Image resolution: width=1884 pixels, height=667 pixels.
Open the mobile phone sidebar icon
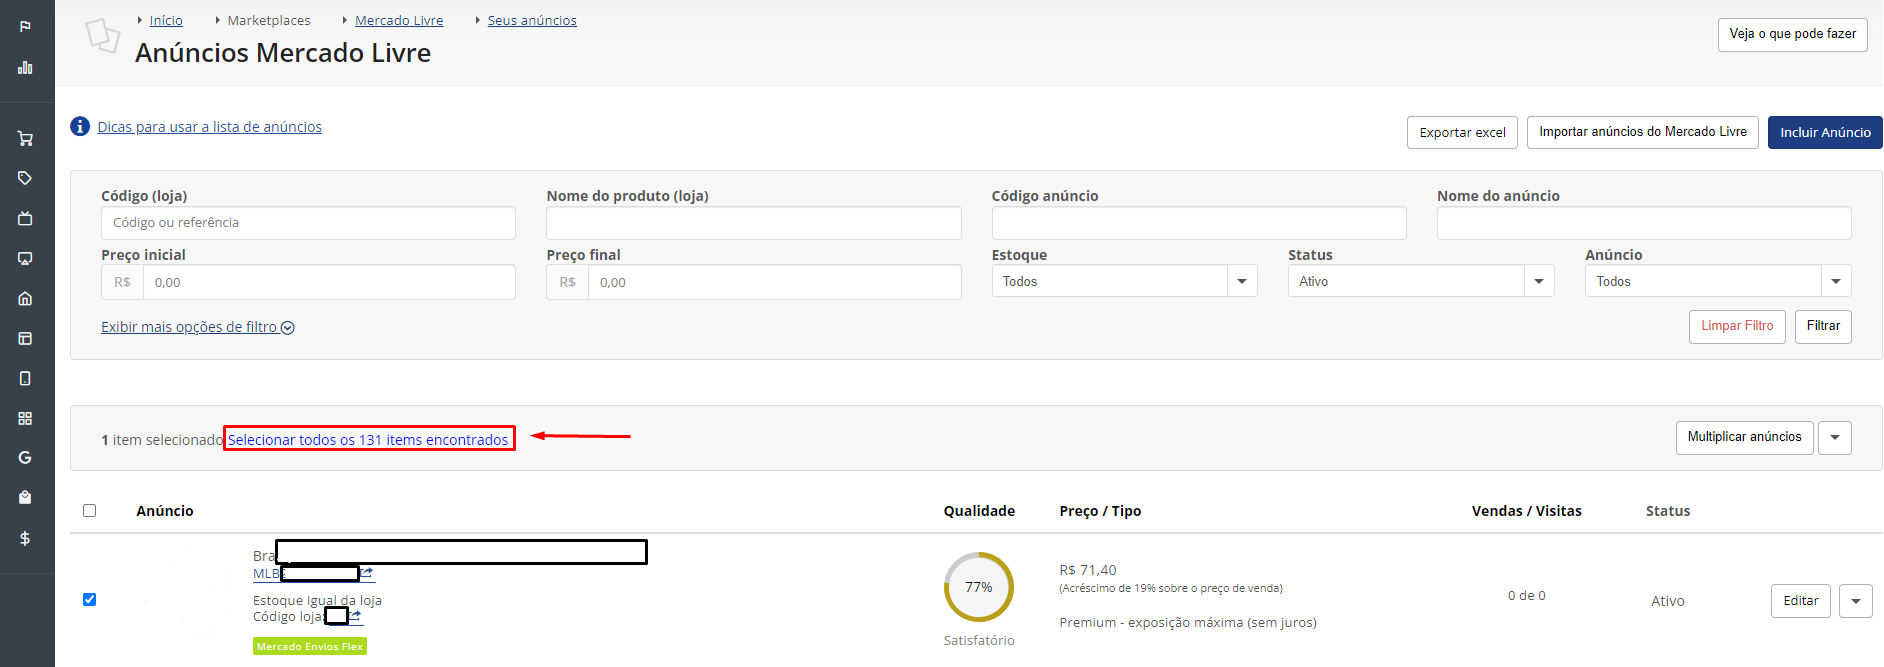point(25,378)
